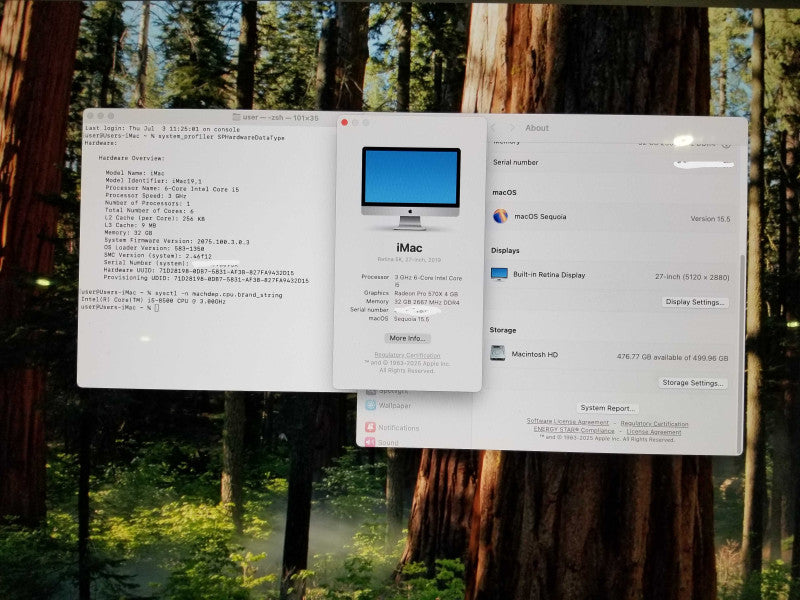Click the Terminal title bar folder icon

236,117
